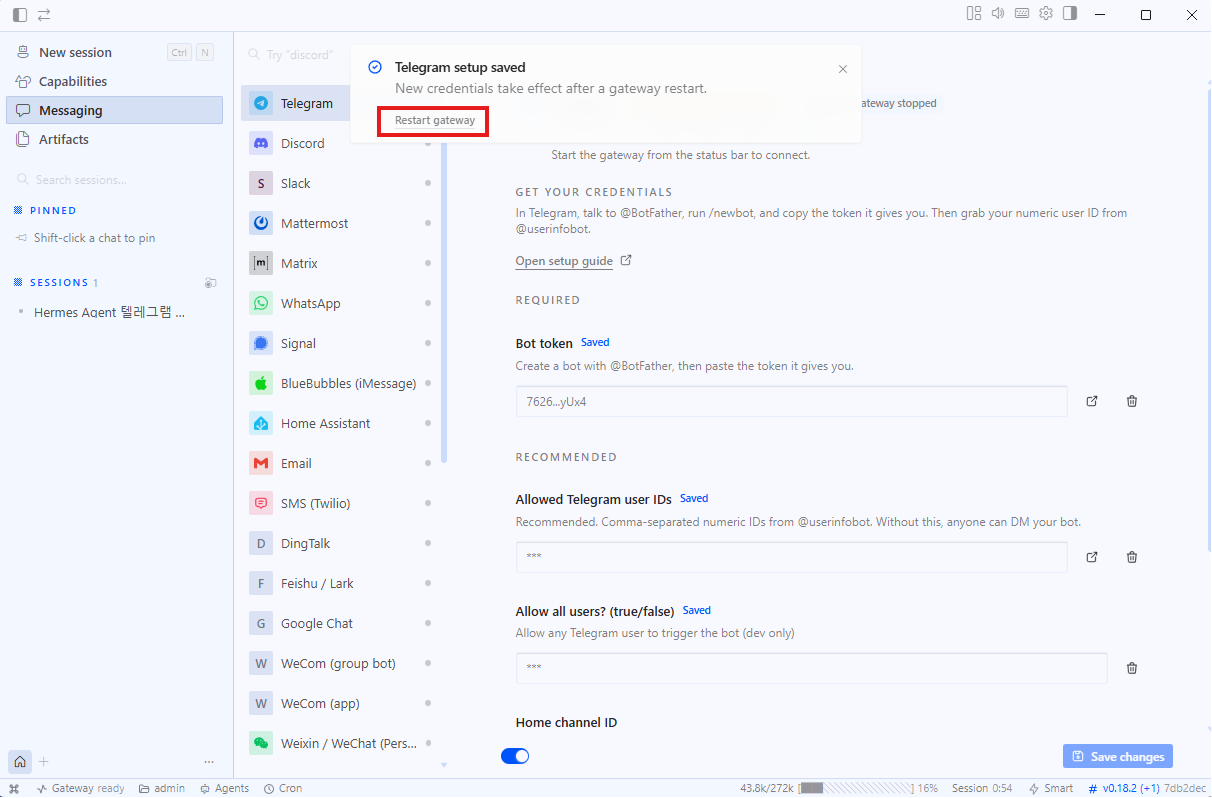Click the Save changes button
Viewport: 1212px width, 798px height.
[1117, 756]
